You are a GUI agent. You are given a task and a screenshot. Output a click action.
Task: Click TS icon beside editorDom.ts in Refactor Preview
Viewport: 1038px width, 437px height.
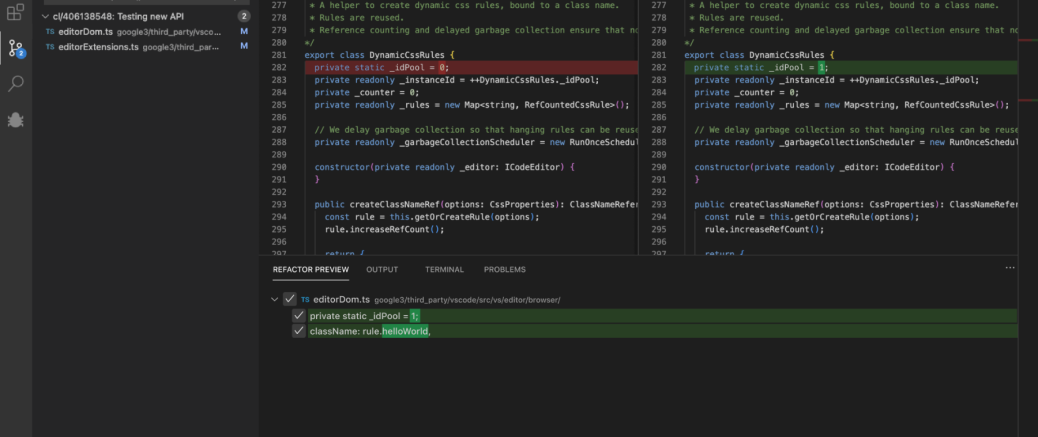tap(305, 300)
